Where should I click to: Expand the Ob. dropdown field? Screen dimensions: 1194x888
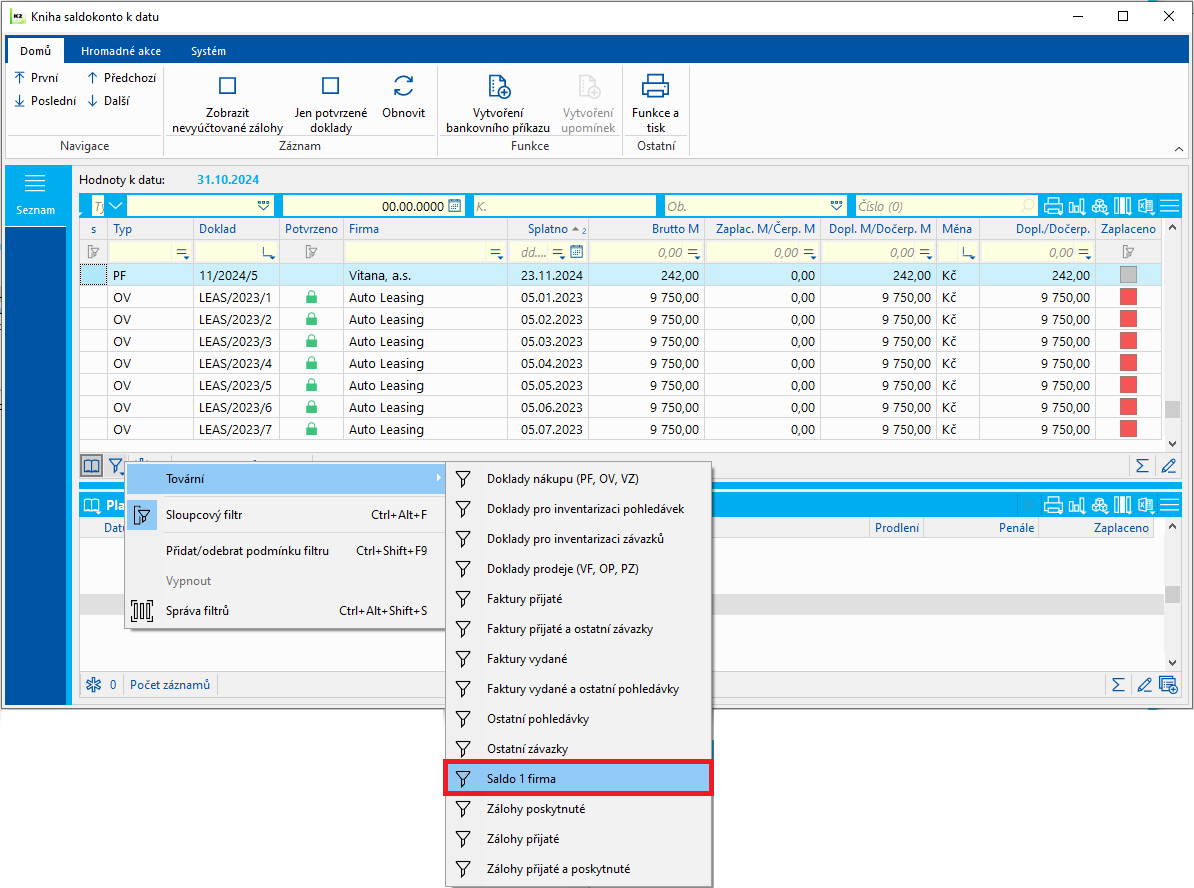[x=837, y=206]
